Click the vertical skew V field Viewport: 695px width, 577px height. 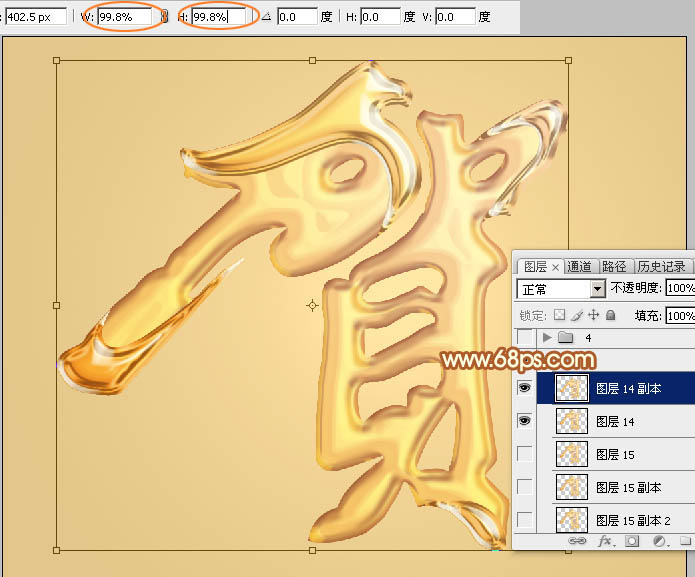point(455,17)
